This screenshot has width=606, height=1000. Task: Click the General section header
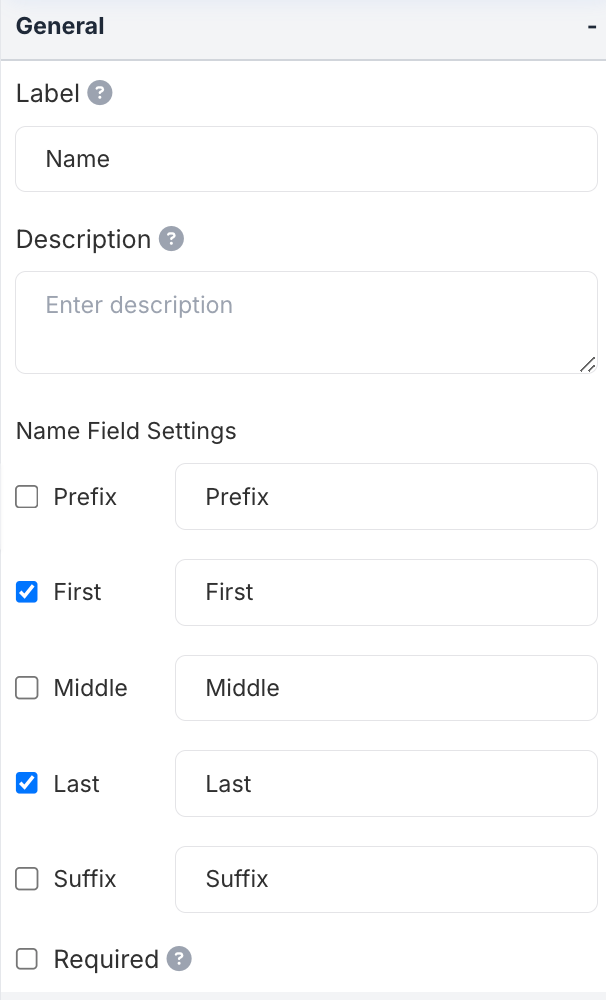61,27
